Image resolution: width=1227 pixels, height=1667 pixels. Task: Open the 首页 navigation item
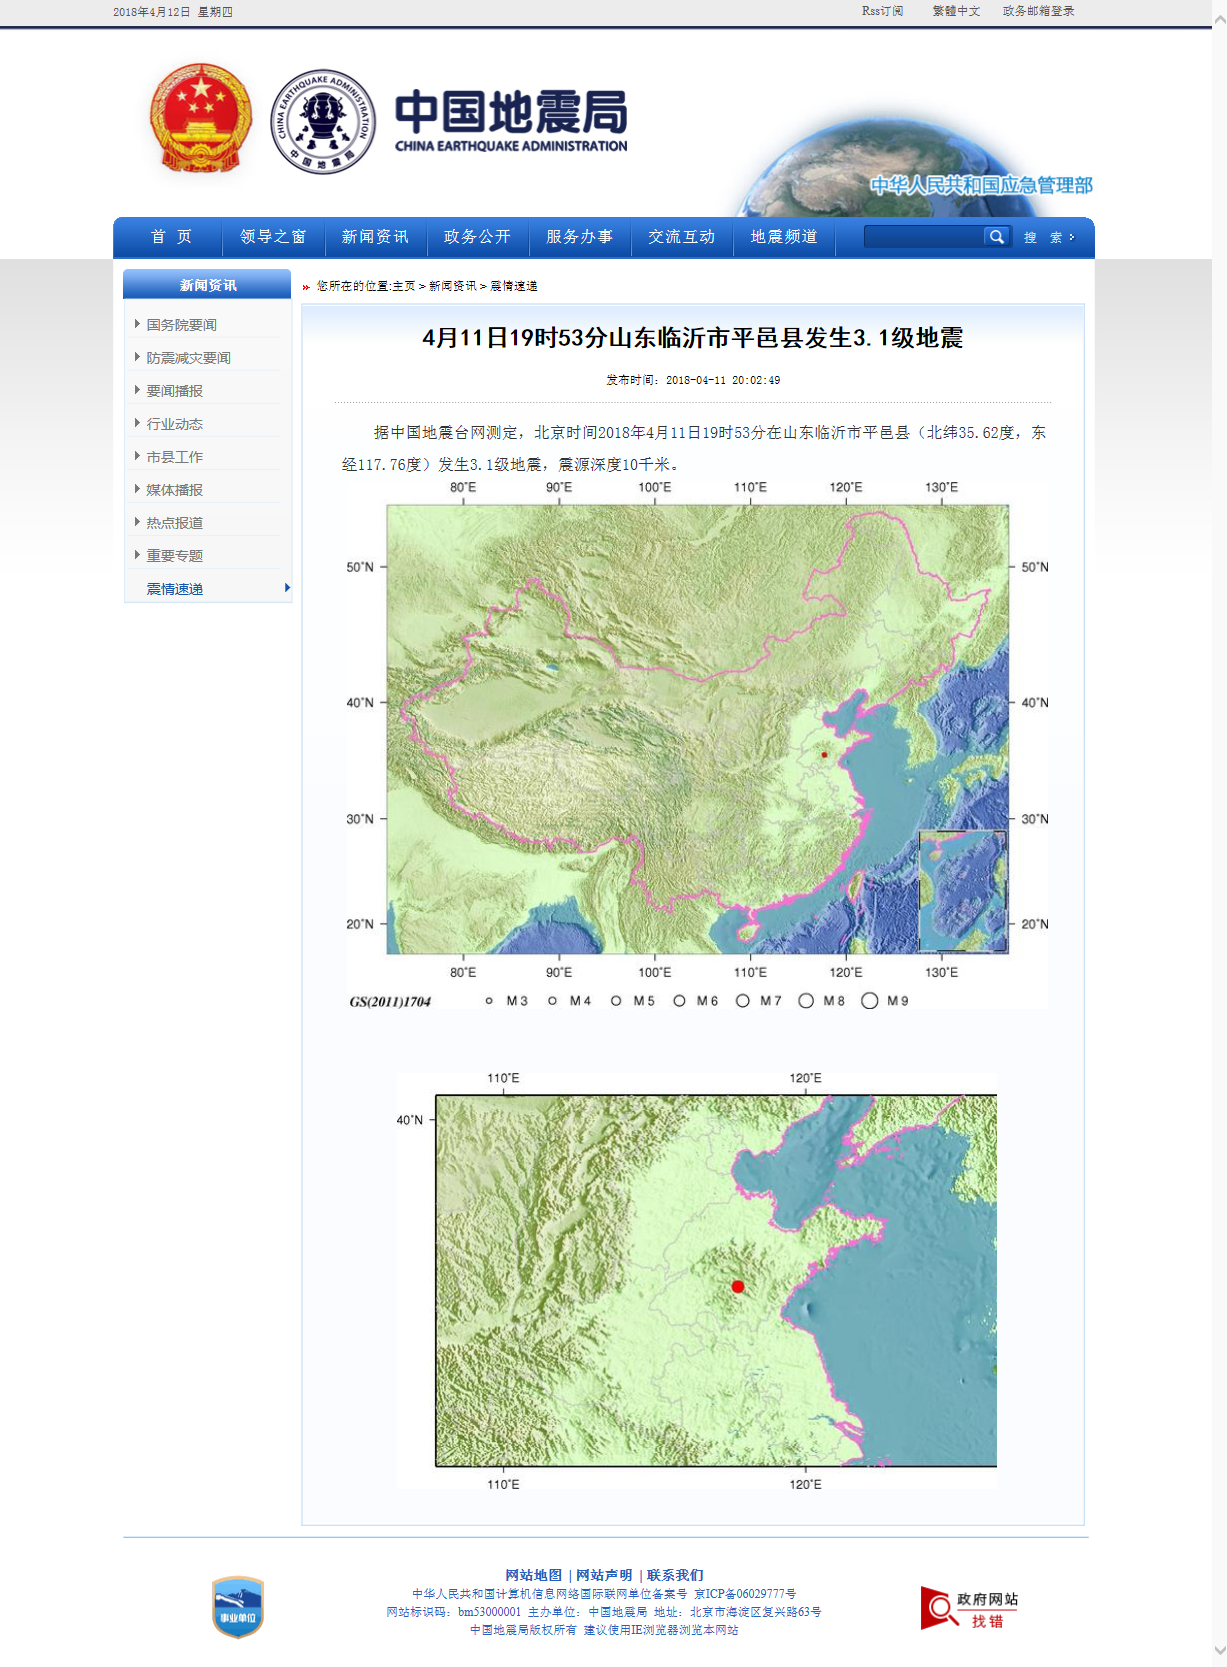[x=171, y=237]
